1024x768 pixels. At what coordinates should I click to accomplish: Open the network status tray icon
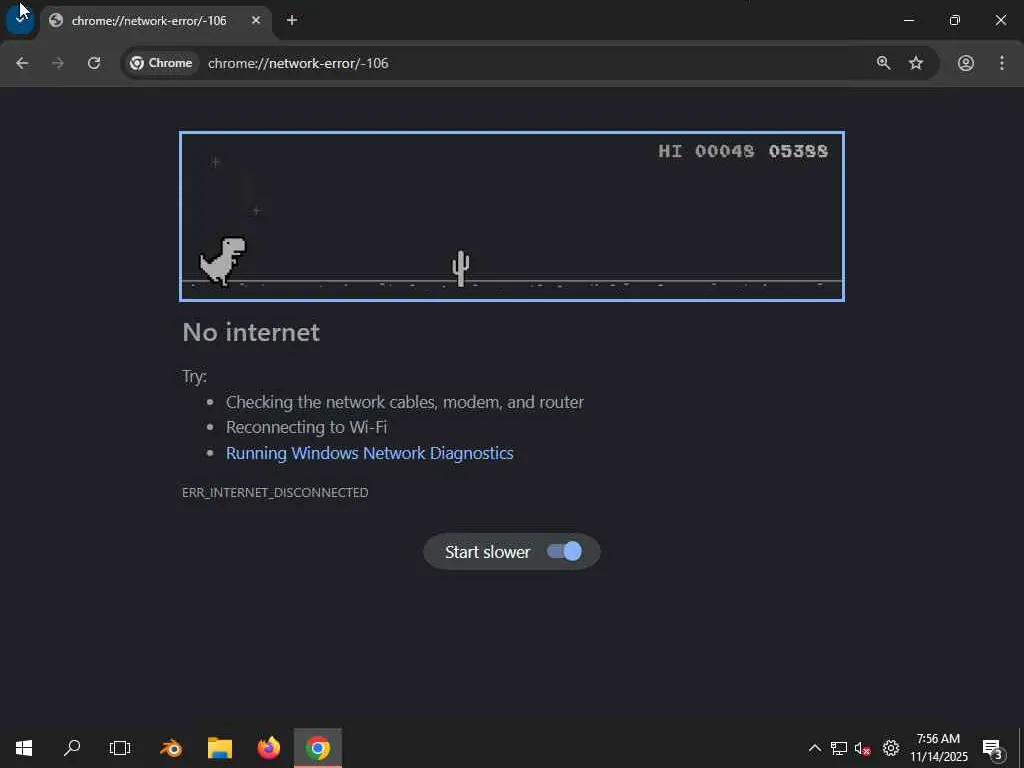pos(839,748)
